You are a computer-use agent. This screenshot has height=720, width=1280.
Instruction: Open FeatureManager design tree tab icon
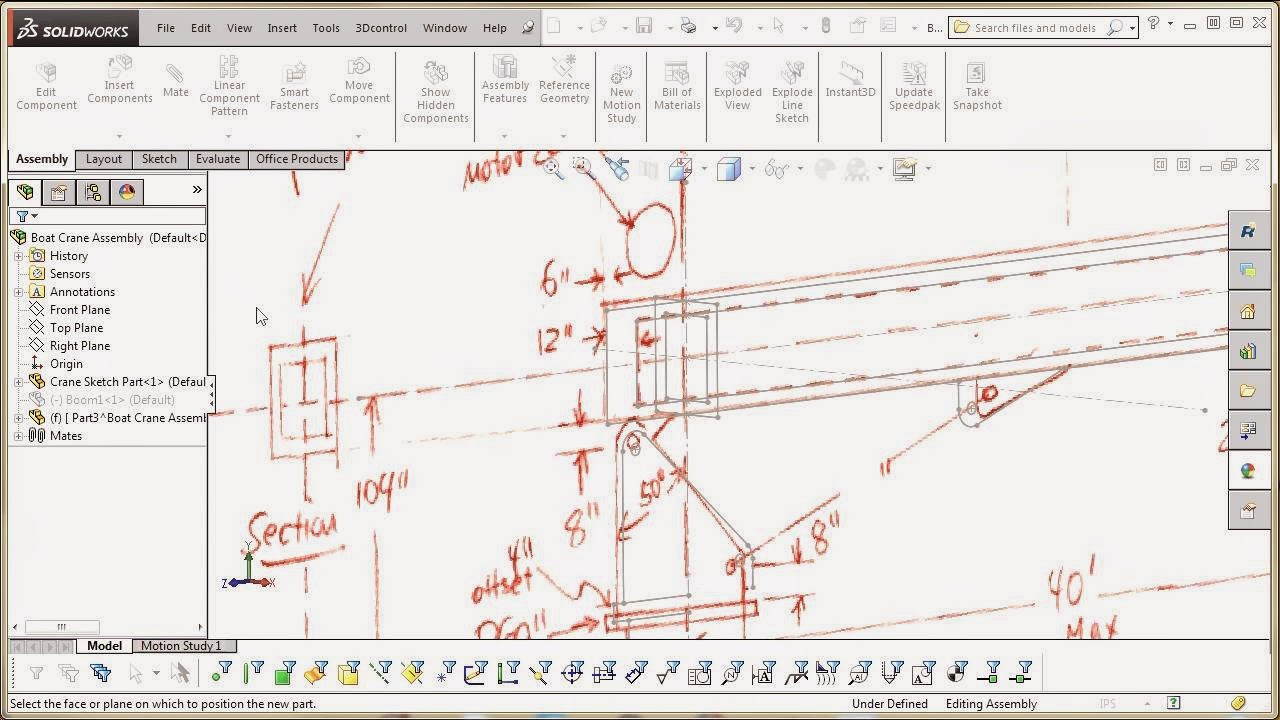point(25,192)
